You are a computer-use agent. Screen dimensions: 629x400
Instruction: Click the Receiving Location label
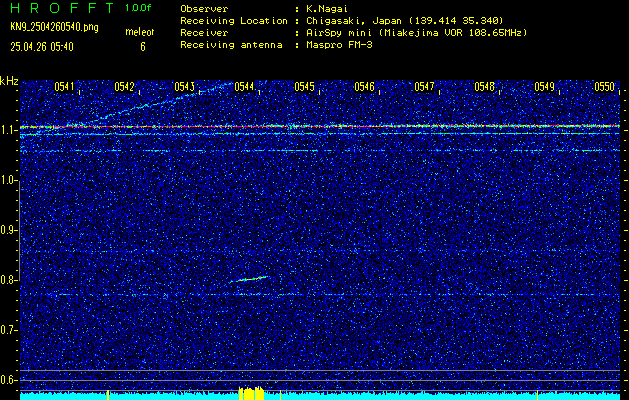click(x=234, y=20)
